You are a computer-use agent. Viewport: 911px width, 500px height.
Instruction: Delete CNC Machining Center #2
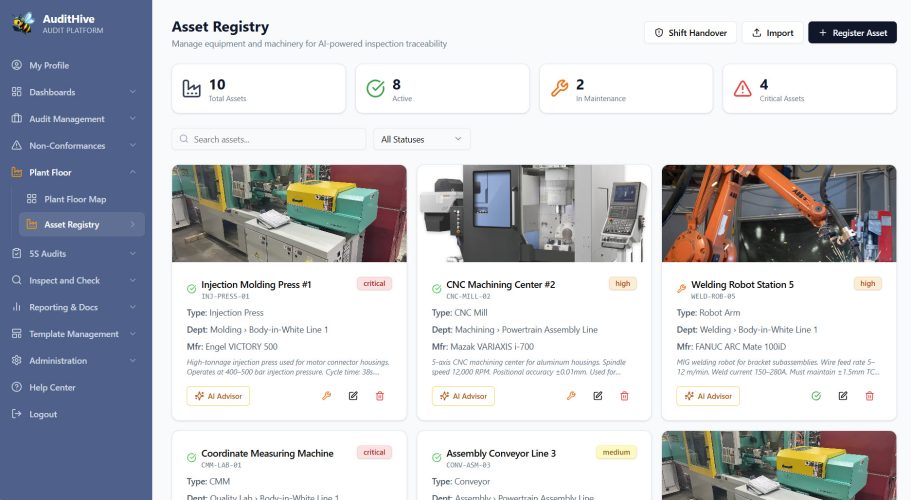[x=625, y=396]
